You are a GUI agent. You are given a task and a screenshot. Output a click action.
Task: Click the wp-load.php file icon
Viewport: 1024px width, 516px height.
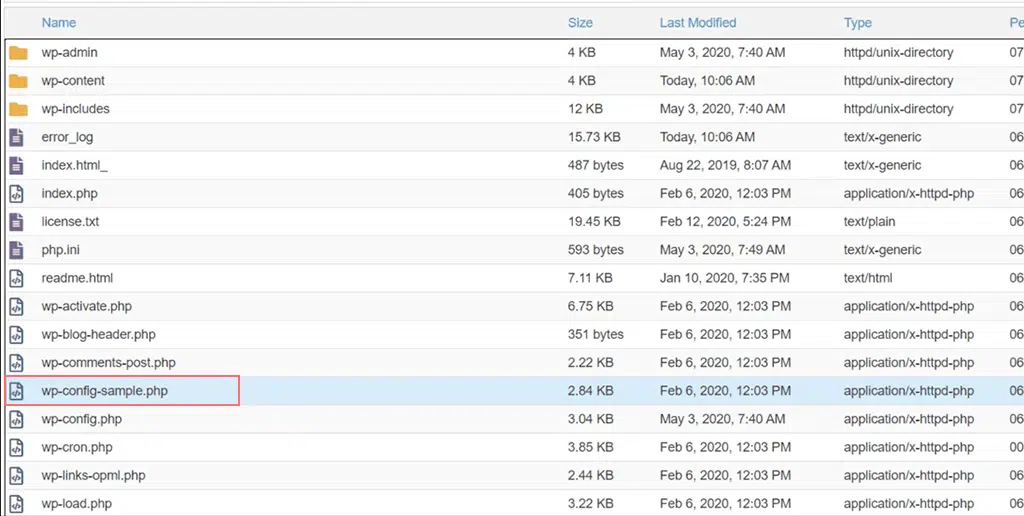click(16, 504)
